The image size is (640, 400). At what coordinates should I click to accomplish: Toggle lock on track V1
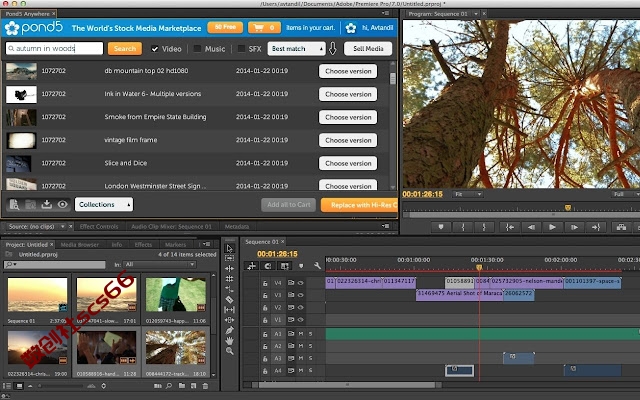tap(265, 320)
